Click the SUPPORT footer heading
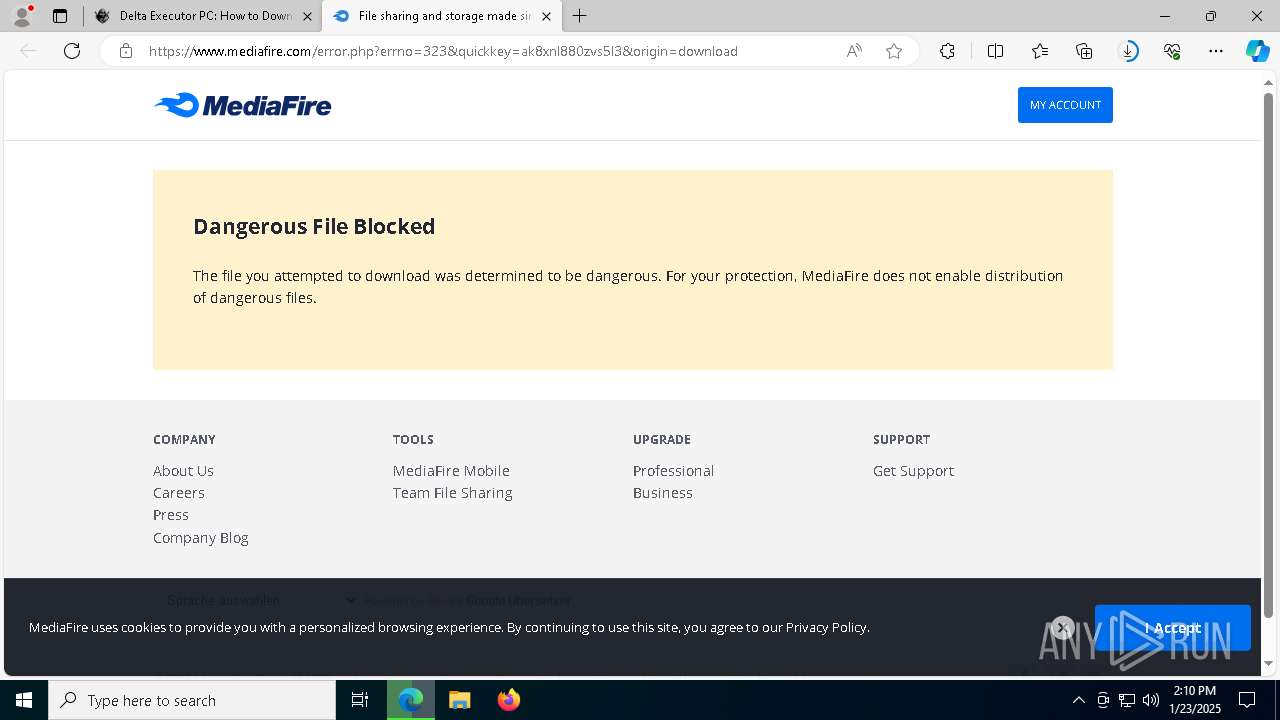The width and height of the screenshot is (1280, 720). coord(901,440)
